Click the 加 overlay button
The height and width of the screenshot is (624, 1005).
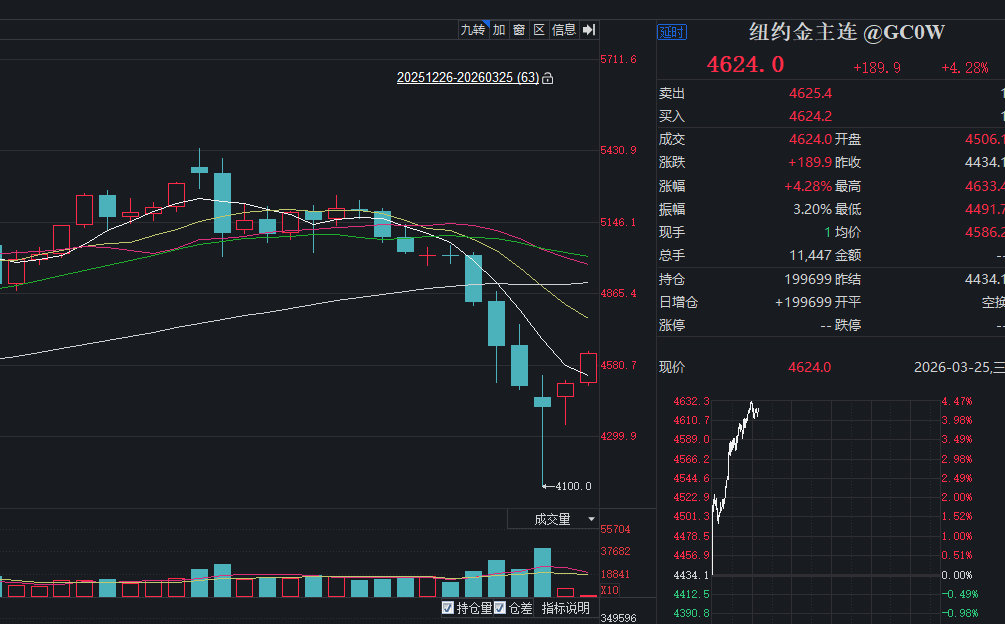pyautogui.click(x=499, y=30)
